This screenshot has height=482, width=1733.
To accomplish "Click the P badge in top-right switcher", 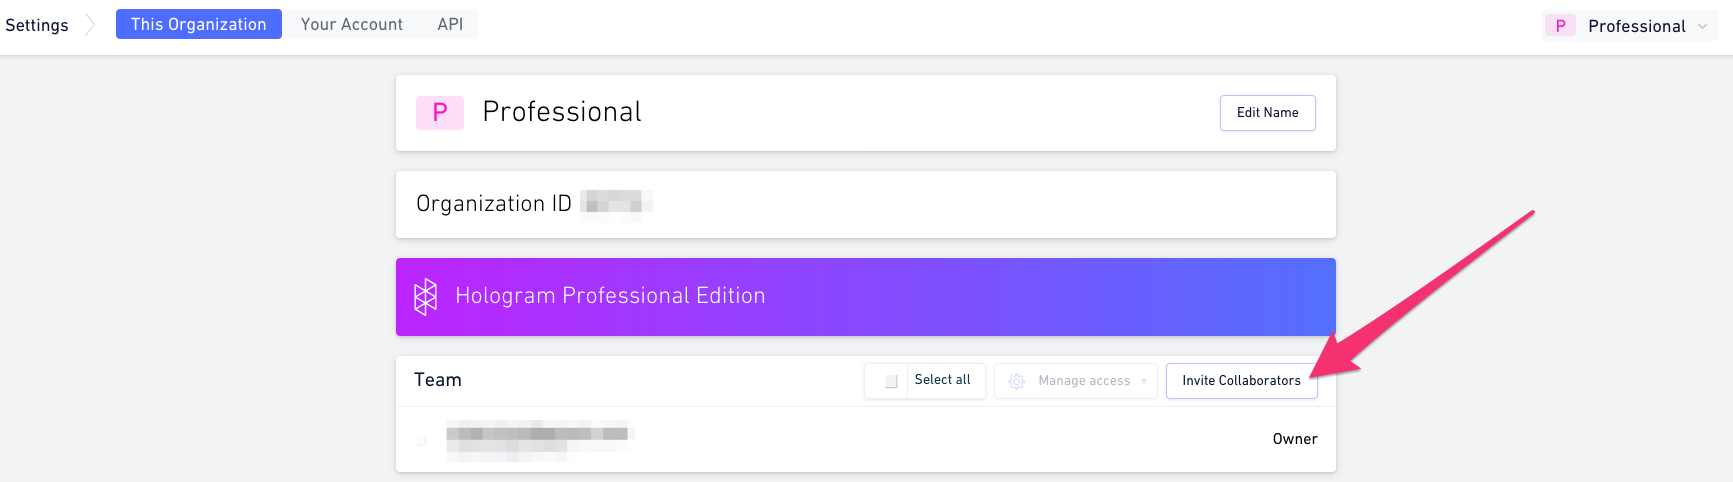I will [x=1560, y=26].
